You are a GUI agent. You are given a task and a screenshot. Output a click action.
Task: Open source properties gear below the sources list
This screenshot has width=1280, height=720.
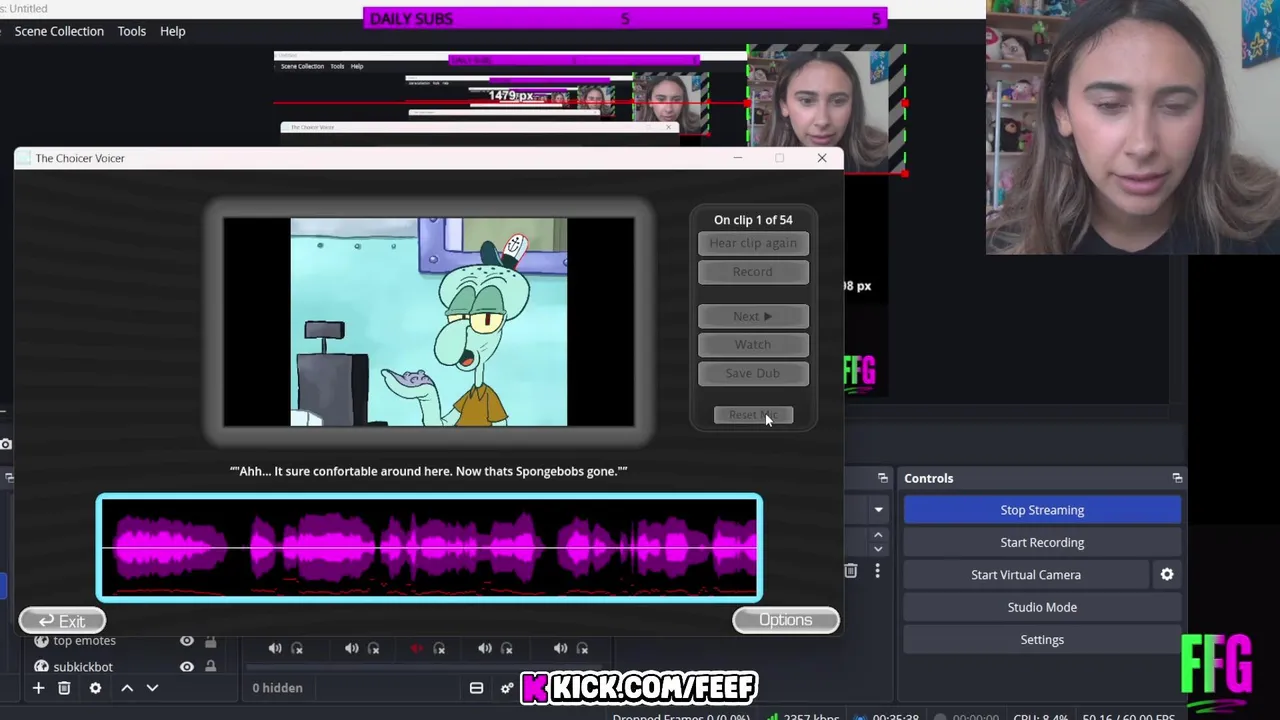click(95, 688)
